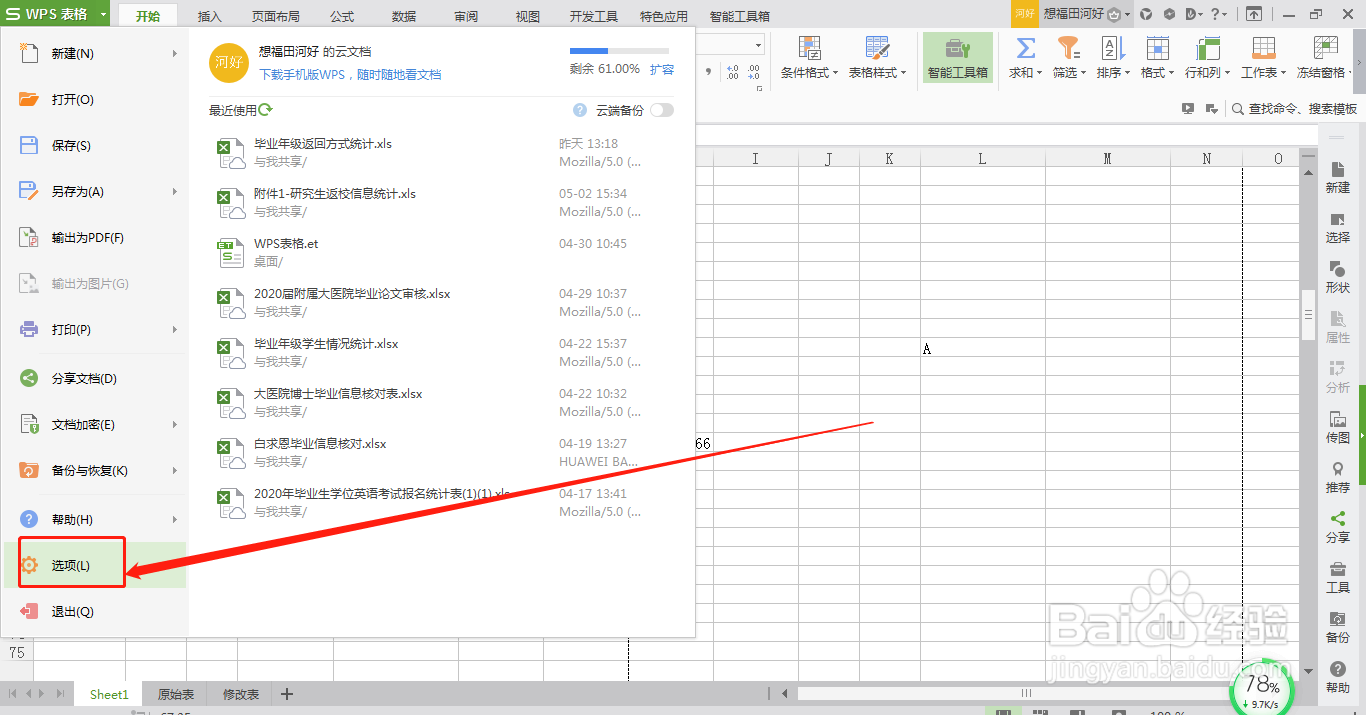This screenshot has width=1366, height=715.
Task: Switch to the 公式 tab
Action: pos(342,16)
